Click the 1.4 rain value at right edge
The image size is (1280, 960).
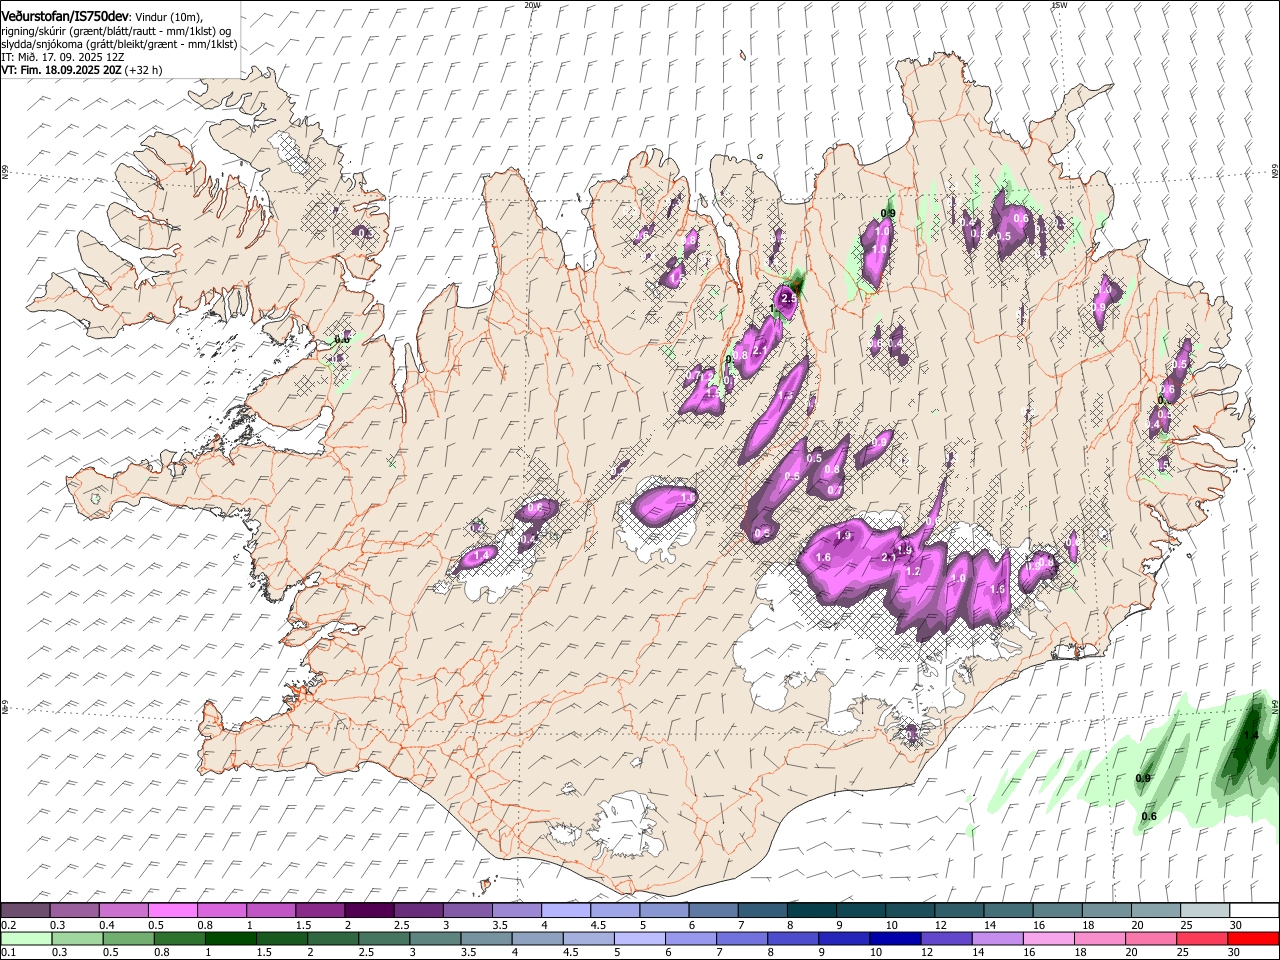[1251, 735]
